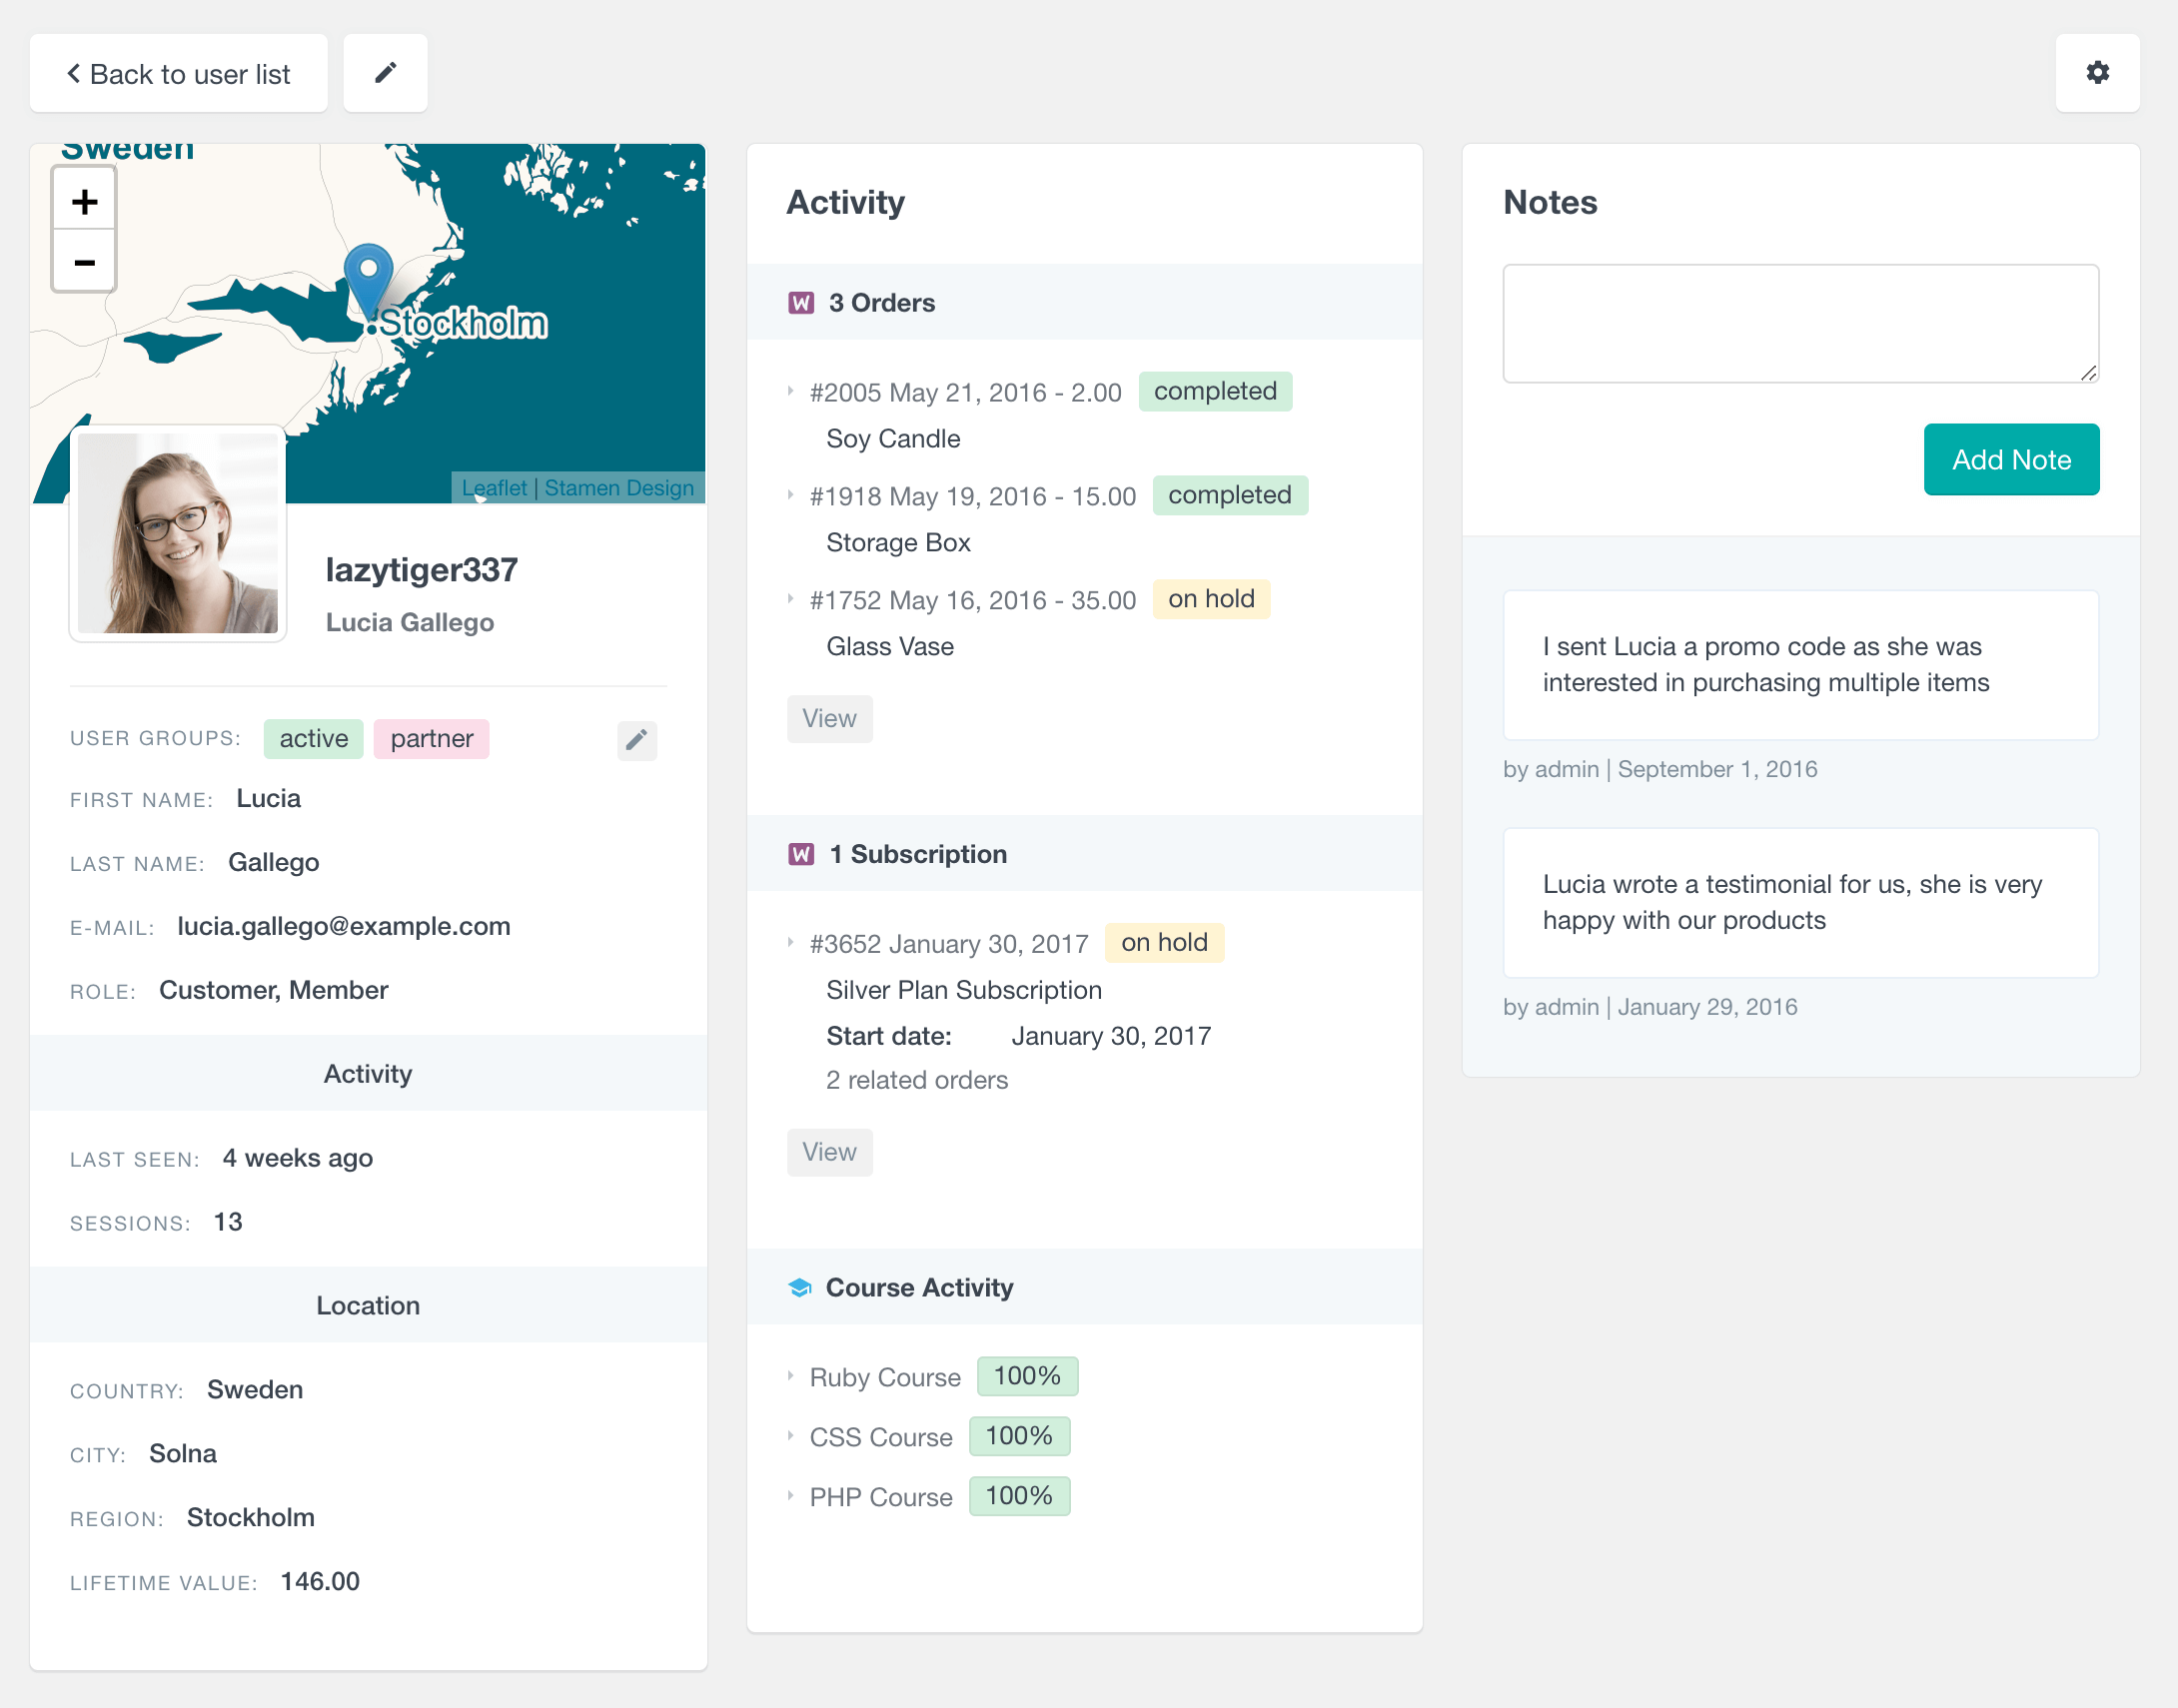2178x1708 pixels.
Task: Click the View button under 3 Orders
Action: [829, 716]
